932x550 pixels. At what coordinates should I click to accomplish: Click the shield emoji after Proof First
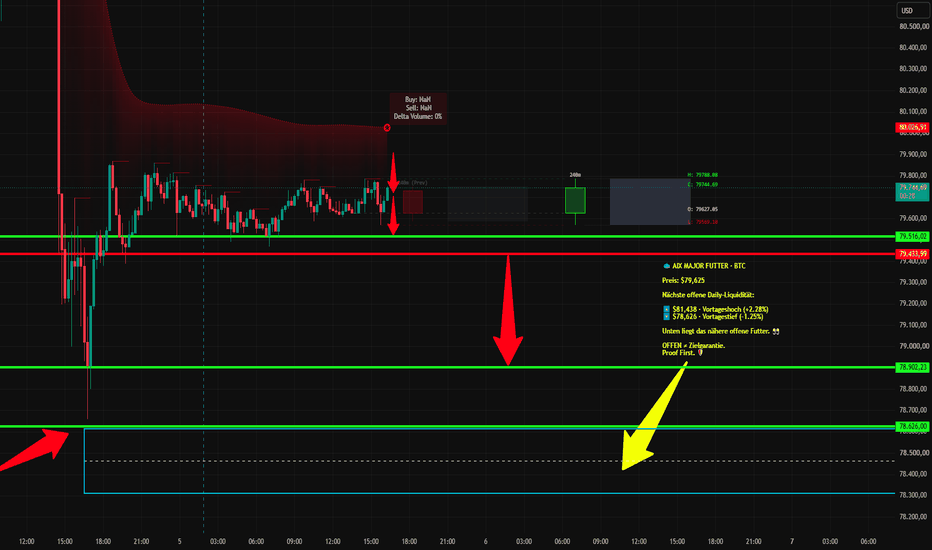coord(700,353)
